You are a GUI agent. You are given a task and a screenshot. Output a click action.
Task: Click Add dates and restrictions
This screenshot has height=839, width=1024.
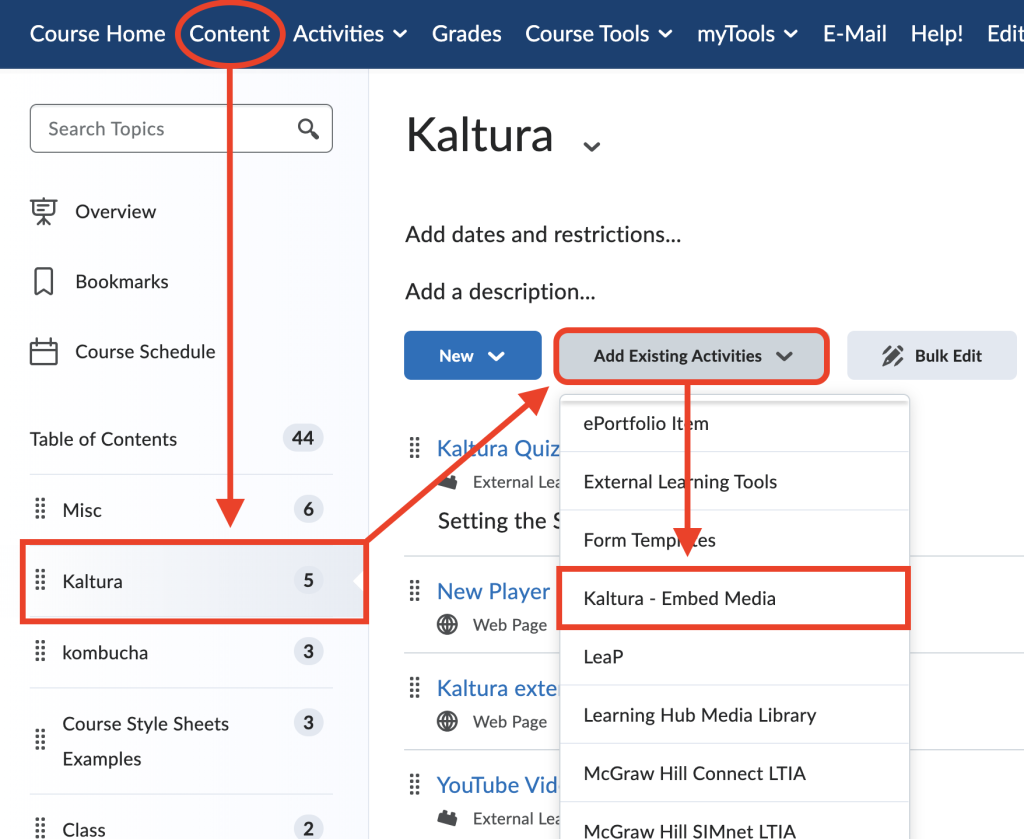(543, 234)
